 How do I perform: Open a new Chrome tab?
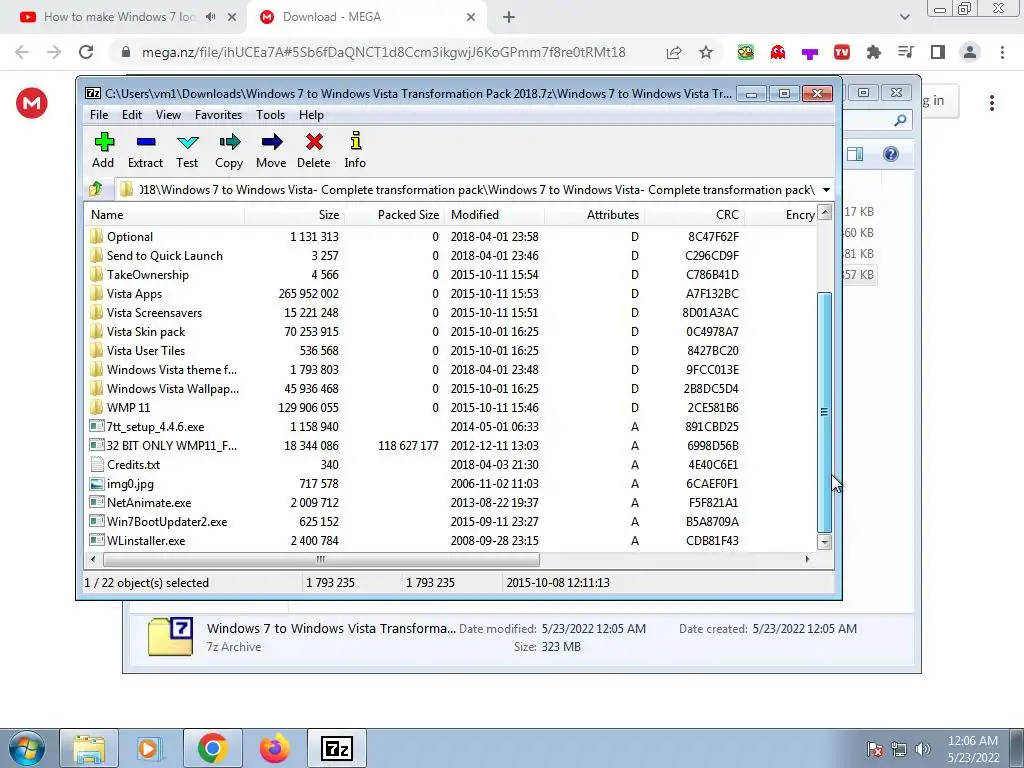tap(509, 17)
